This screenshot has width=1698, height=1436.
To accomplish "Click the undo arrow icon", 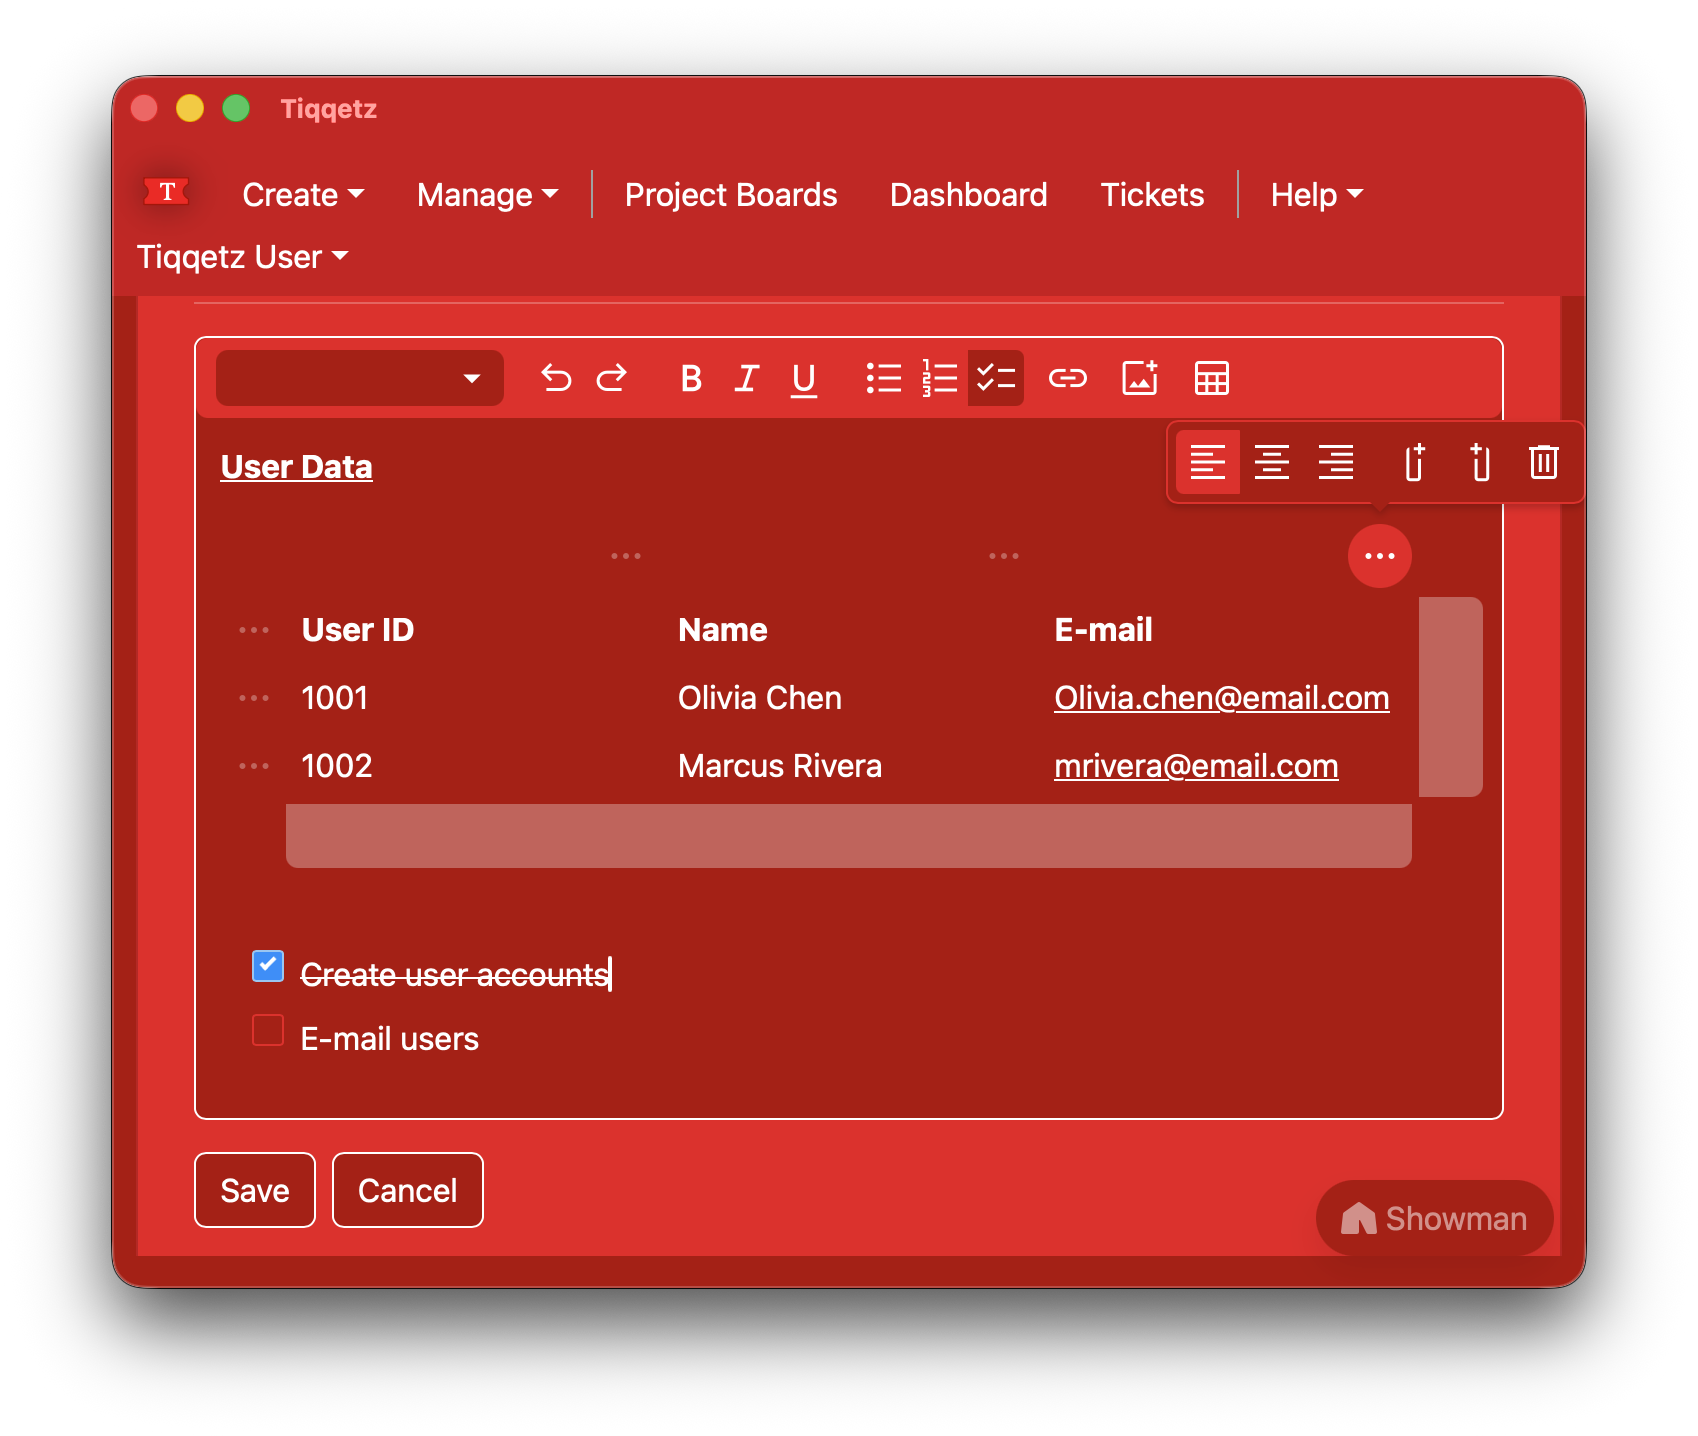I will [x=556, y=379].
